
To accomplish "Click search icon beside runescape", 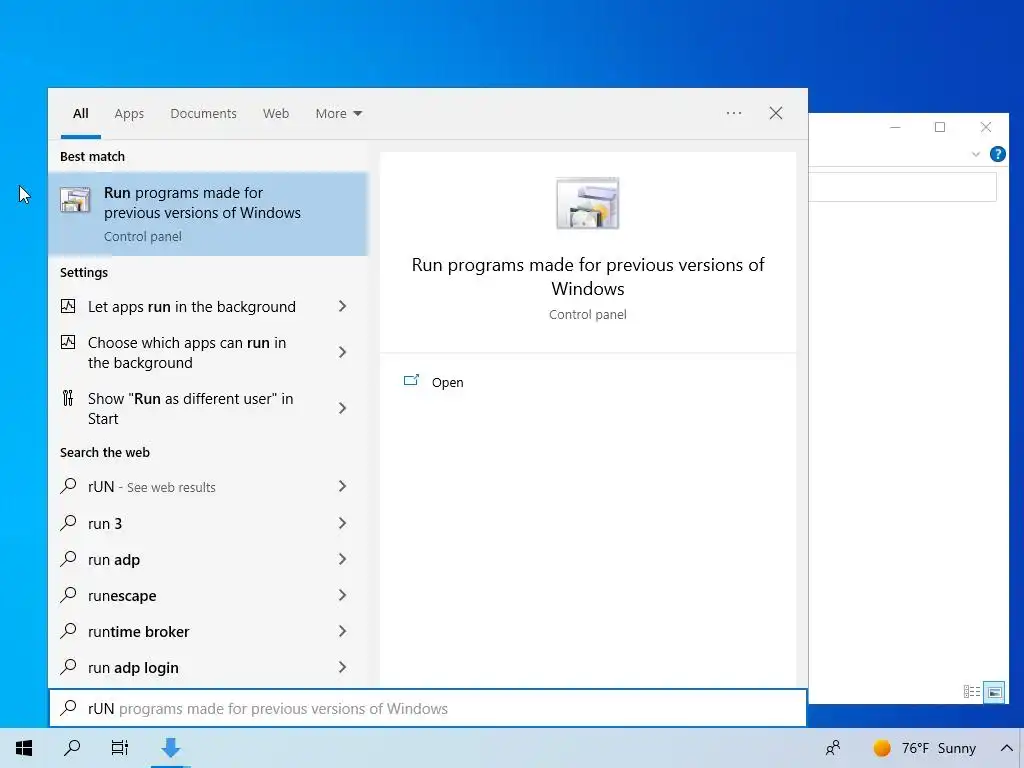I will point(68,594).
